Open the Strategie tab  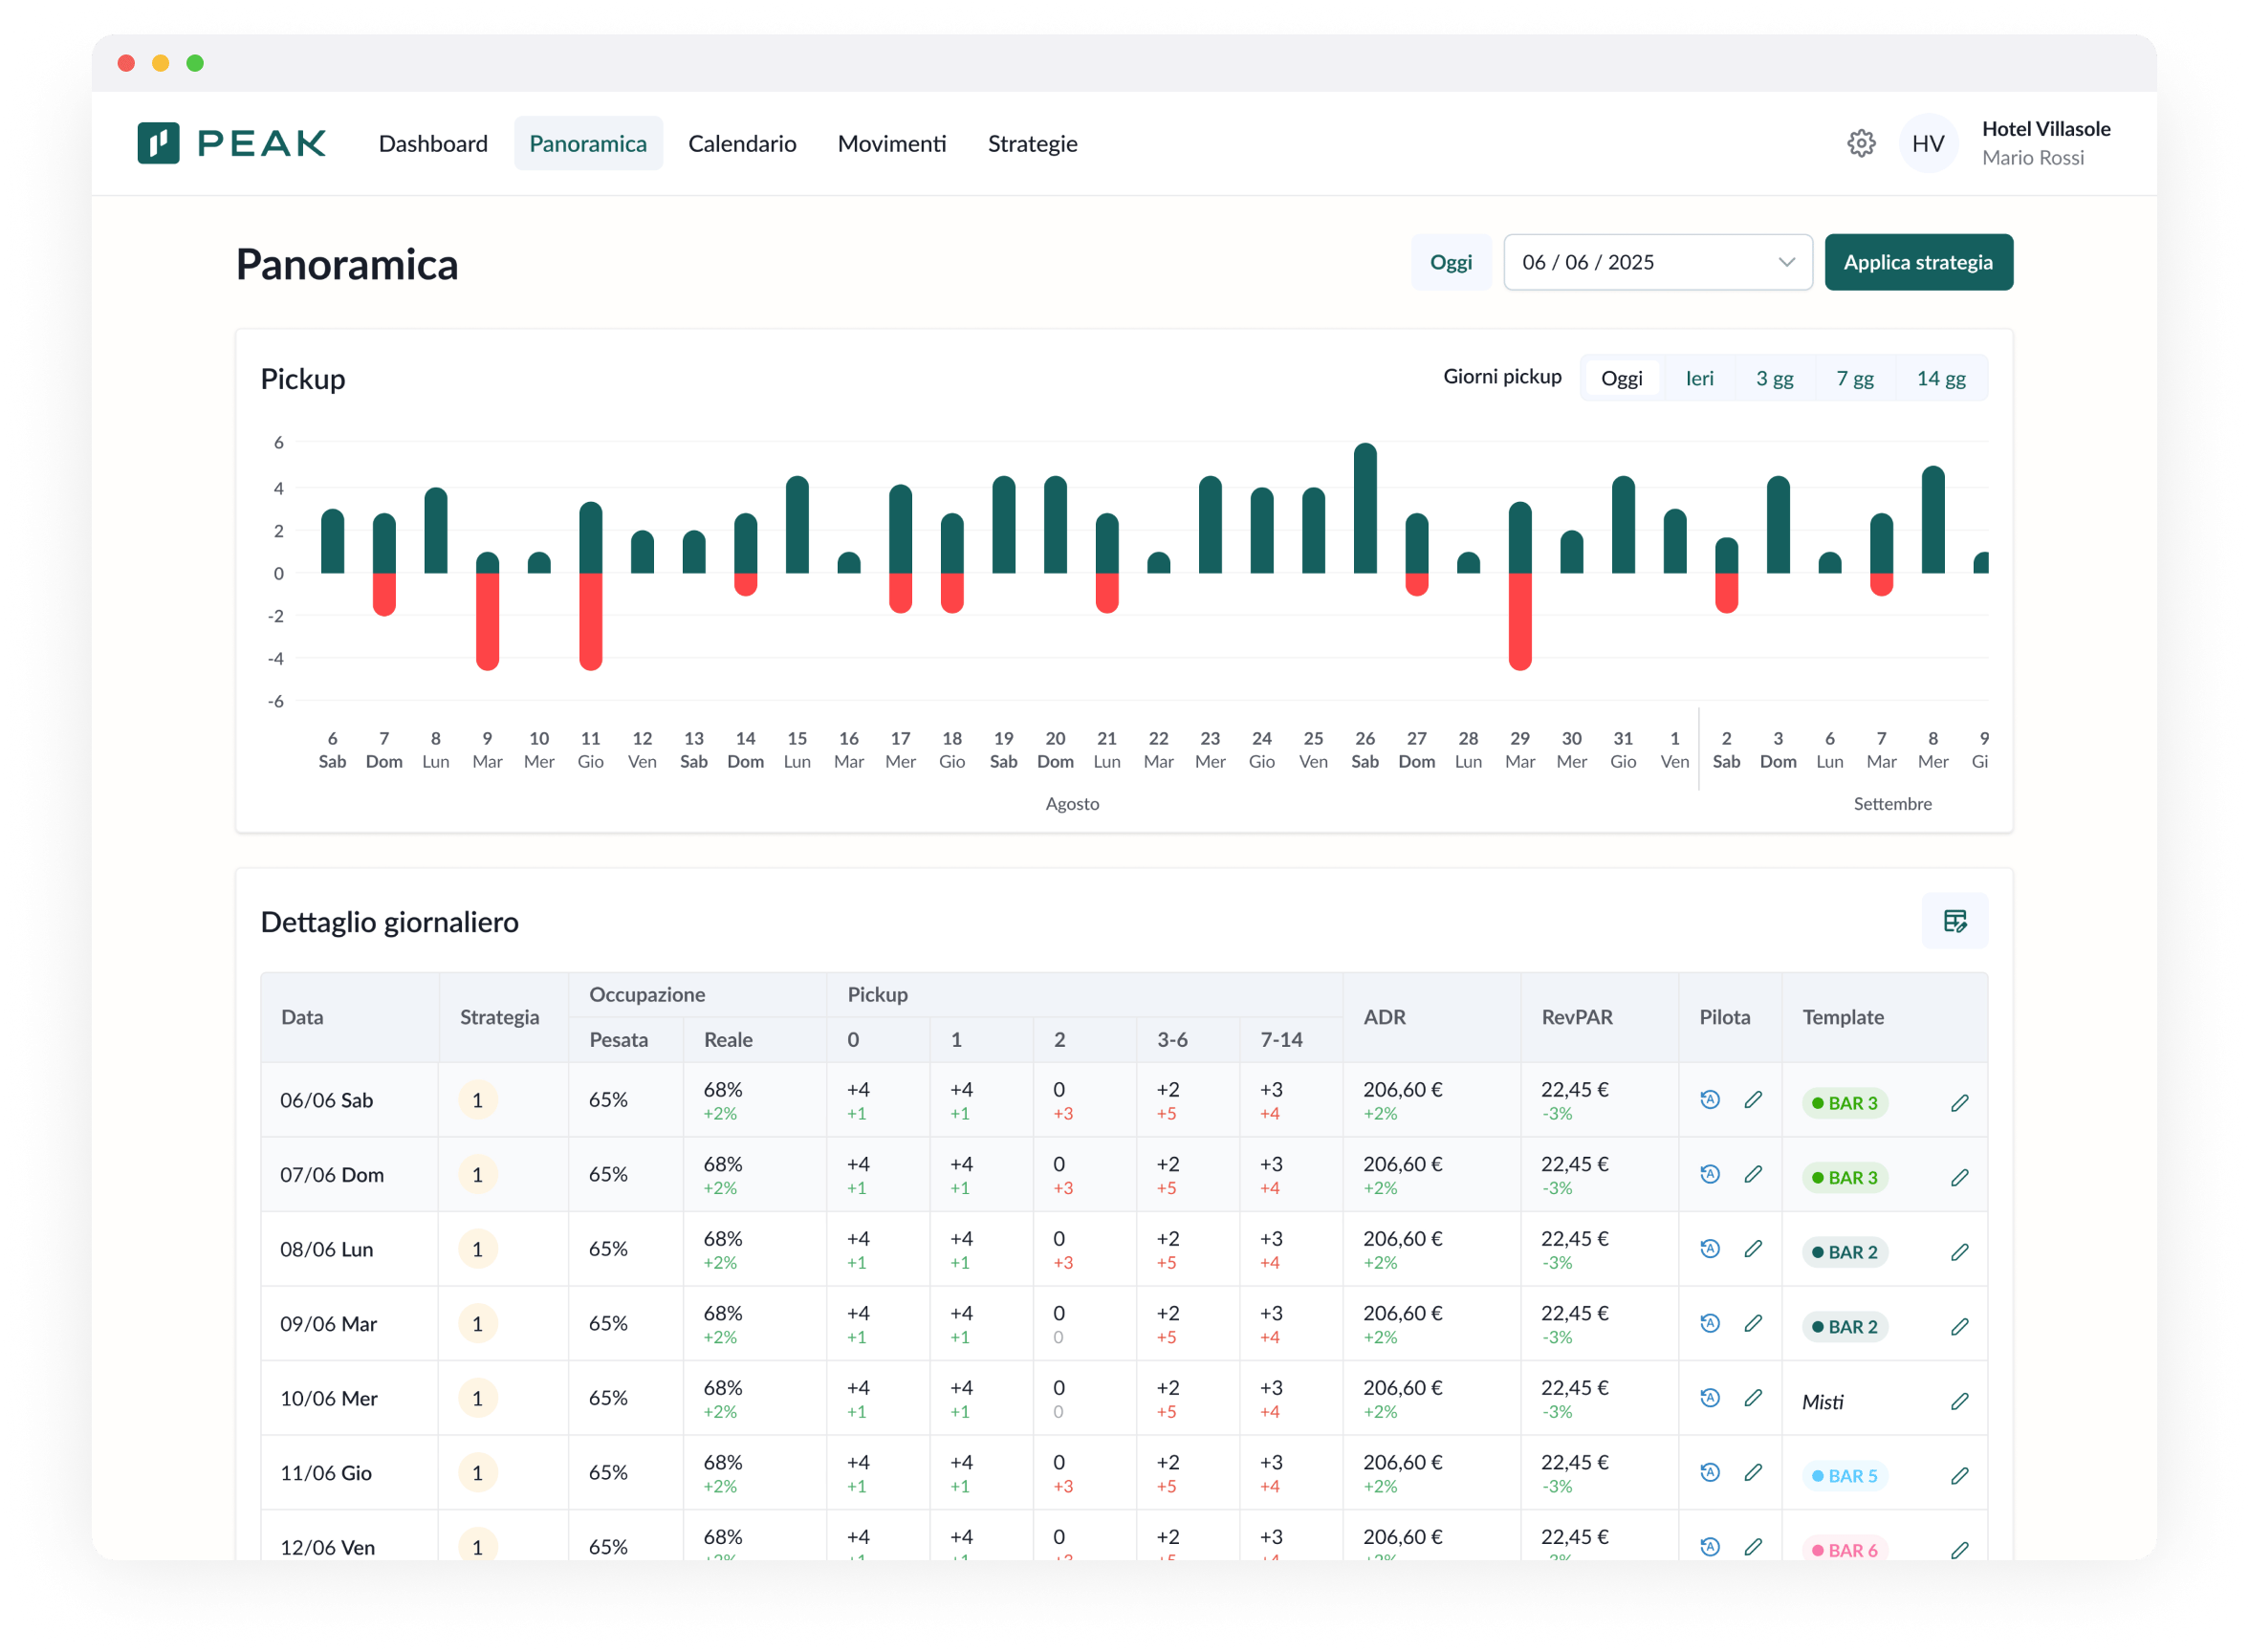pyautogui.click(x=1032, y=143)
